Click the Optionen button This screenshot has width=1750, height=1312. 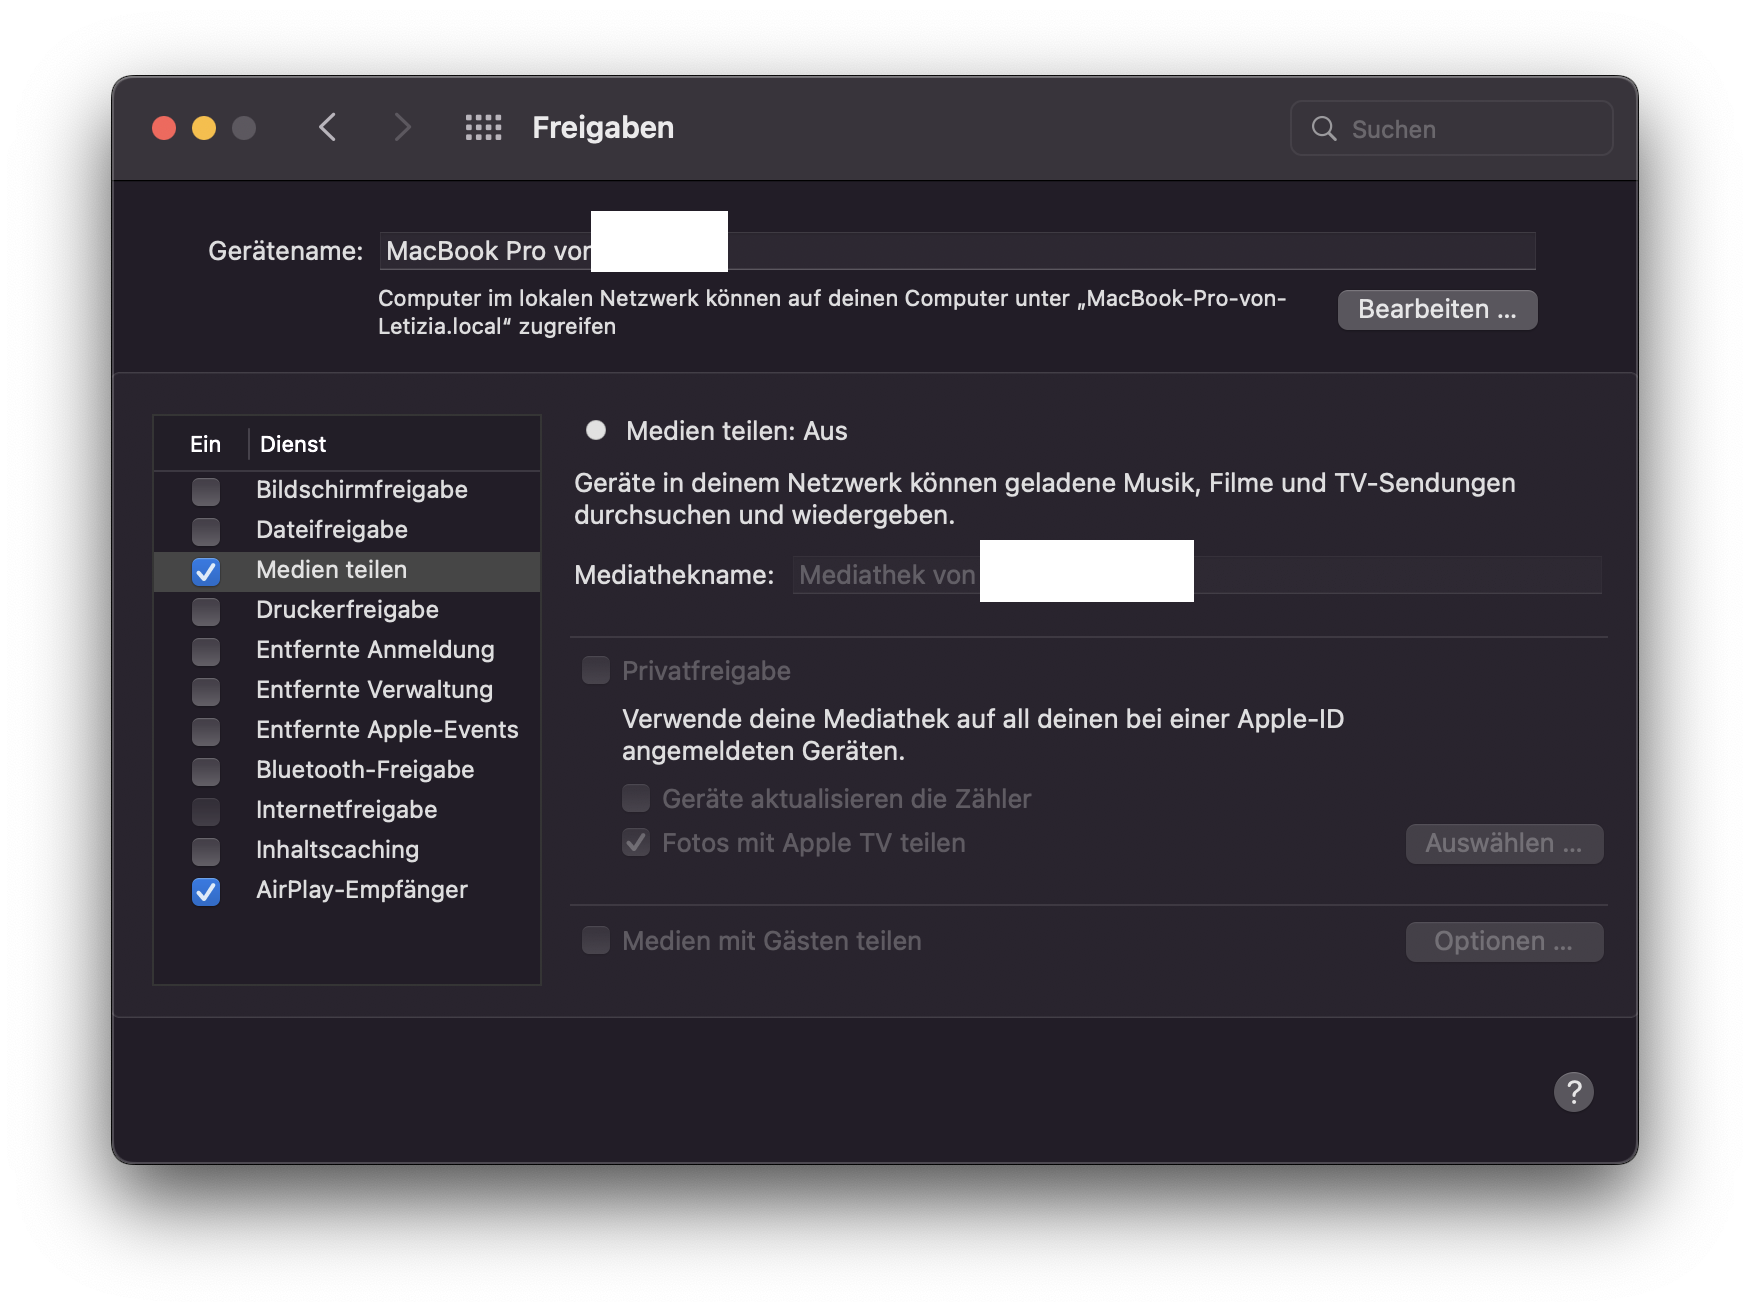pyautogui.click(x=1504, y=942)
